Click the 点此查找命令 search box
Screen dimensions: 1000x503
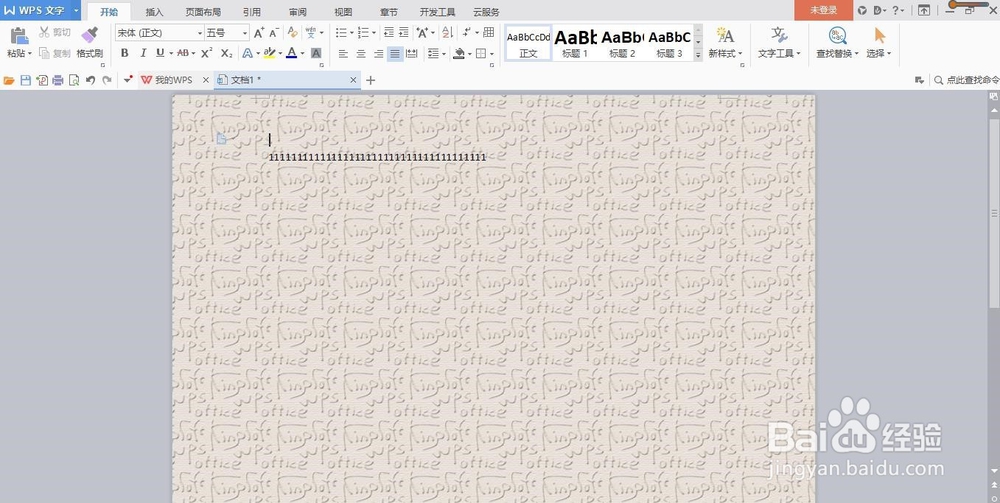click(967, 80)
